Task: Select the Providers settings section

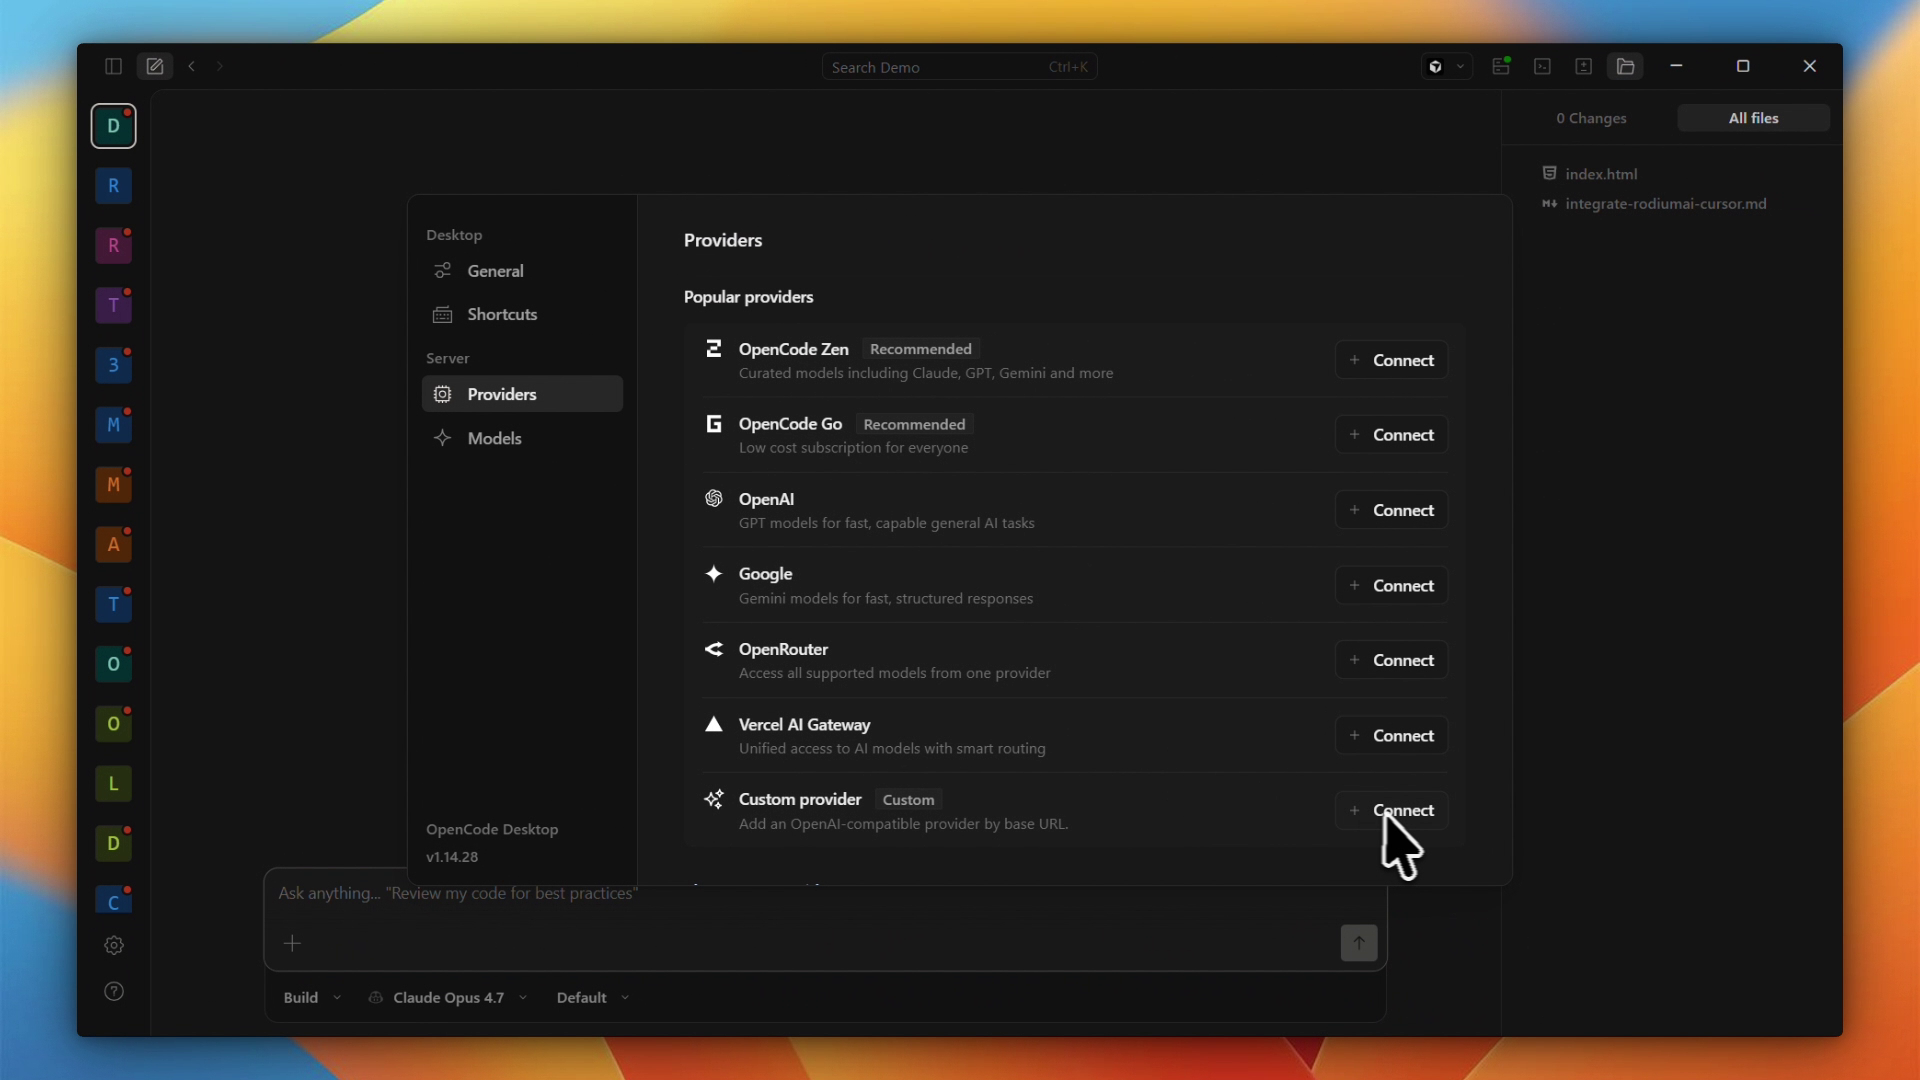Action: pos(522,394)
